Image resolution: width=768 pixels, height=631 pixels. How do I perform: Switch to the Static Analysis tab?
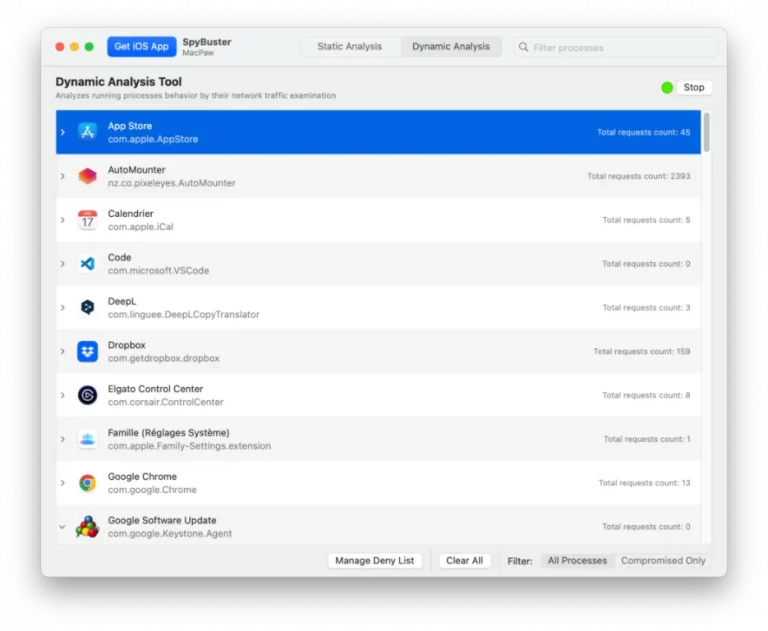349,47
